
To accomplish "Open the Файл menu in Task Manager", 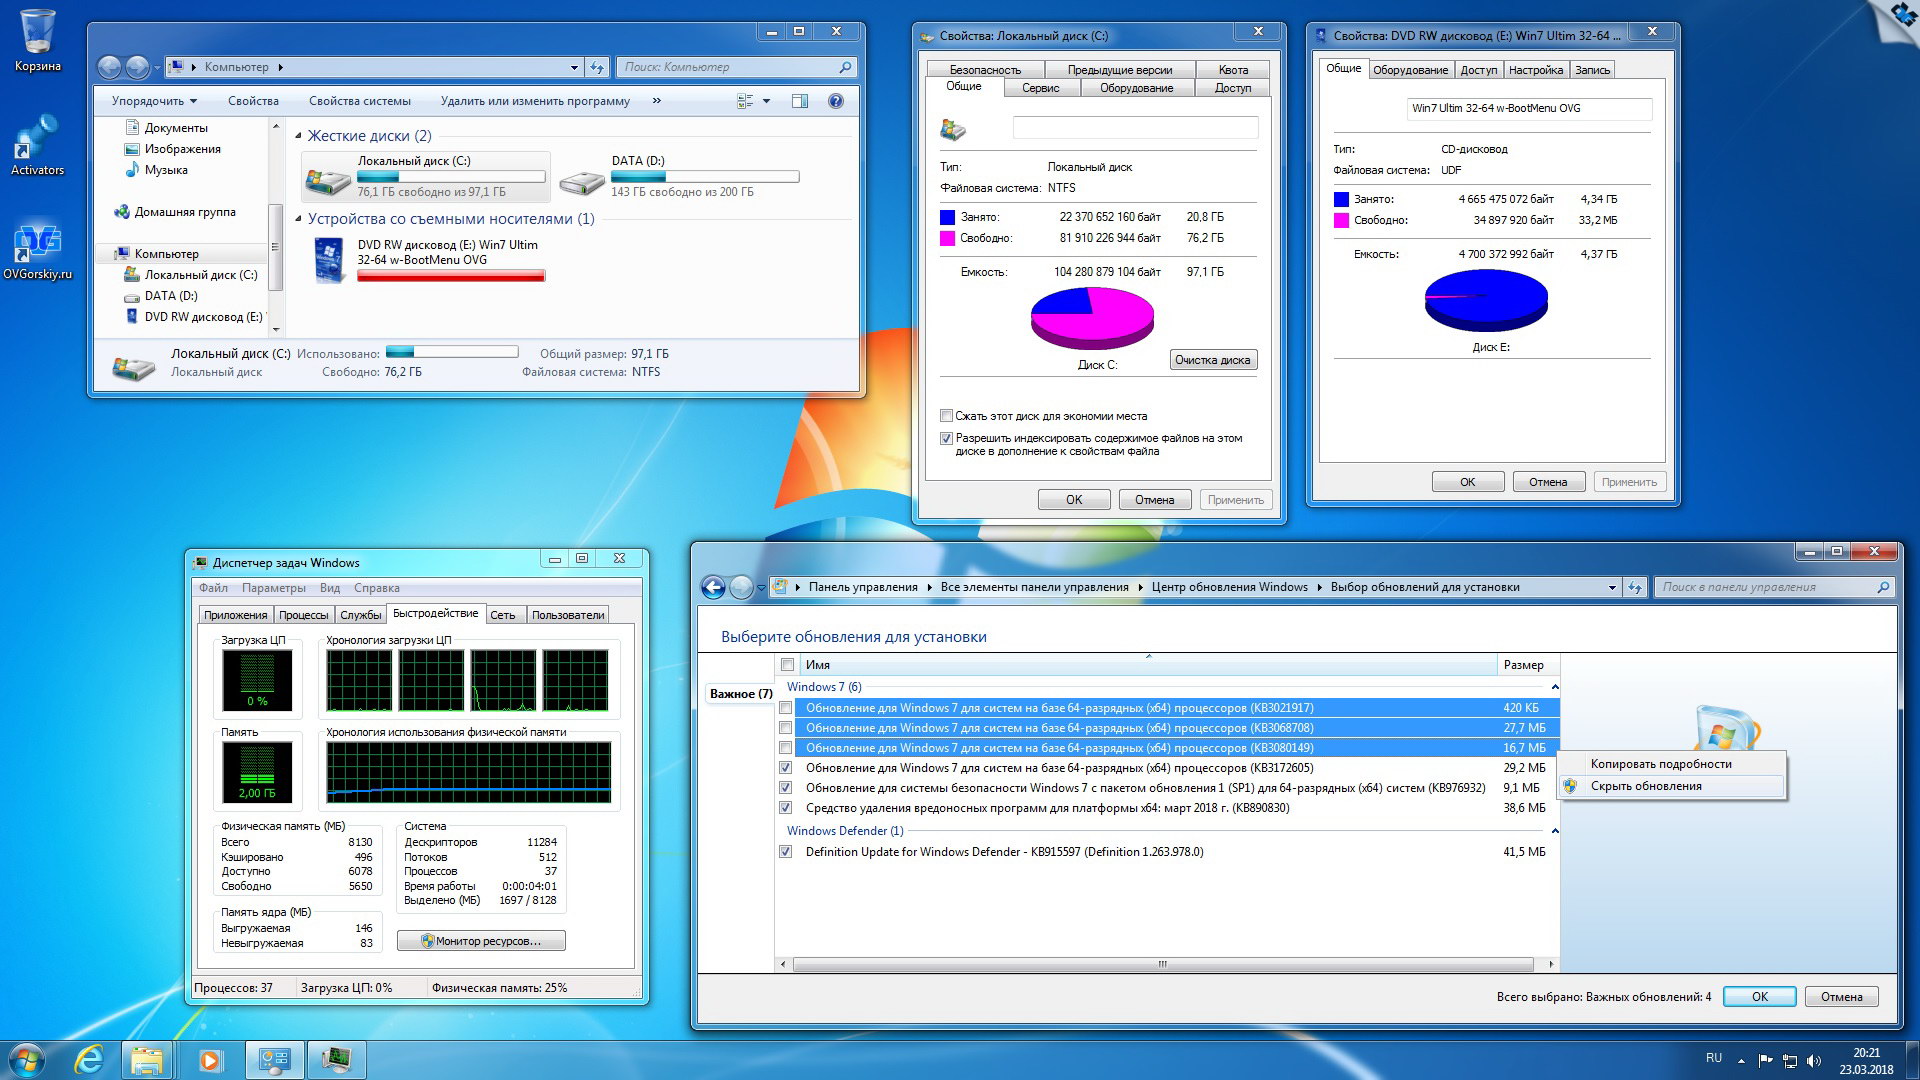I will (213, 588).
